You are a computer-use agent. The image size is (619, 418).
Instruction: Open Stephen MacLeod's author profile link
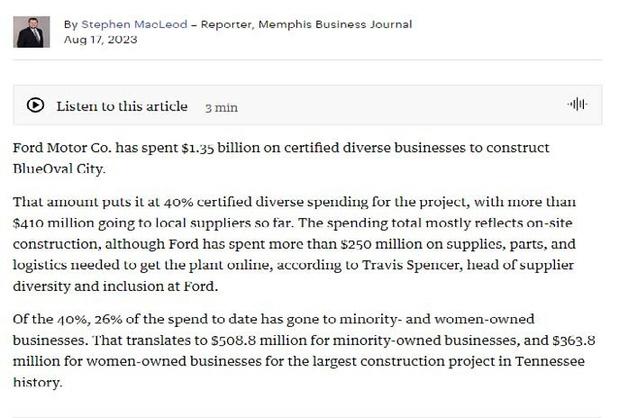pyautogui.click(x=134, y=24)
